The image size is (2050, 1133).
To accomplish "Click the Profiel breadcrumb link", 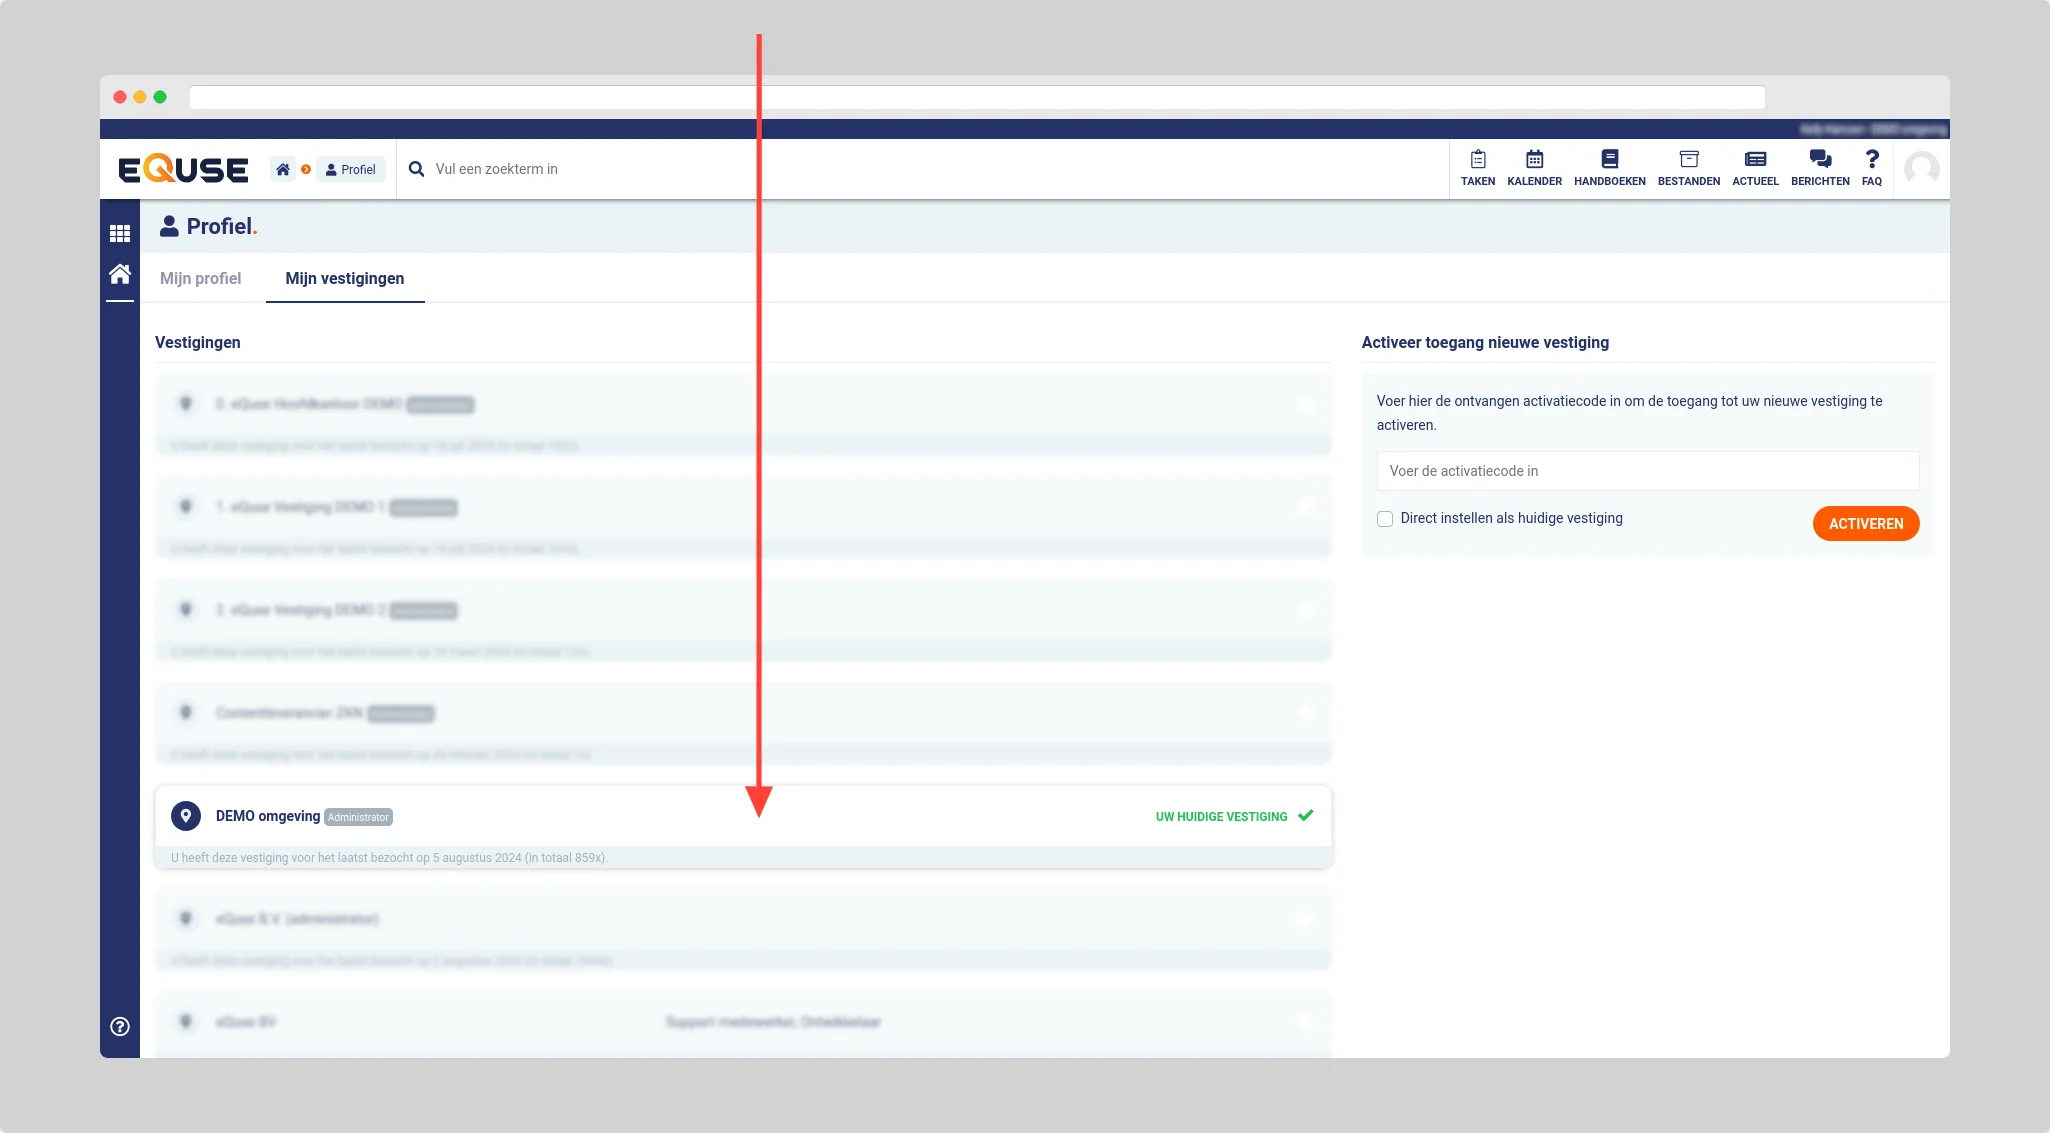I will pos(351,169).
